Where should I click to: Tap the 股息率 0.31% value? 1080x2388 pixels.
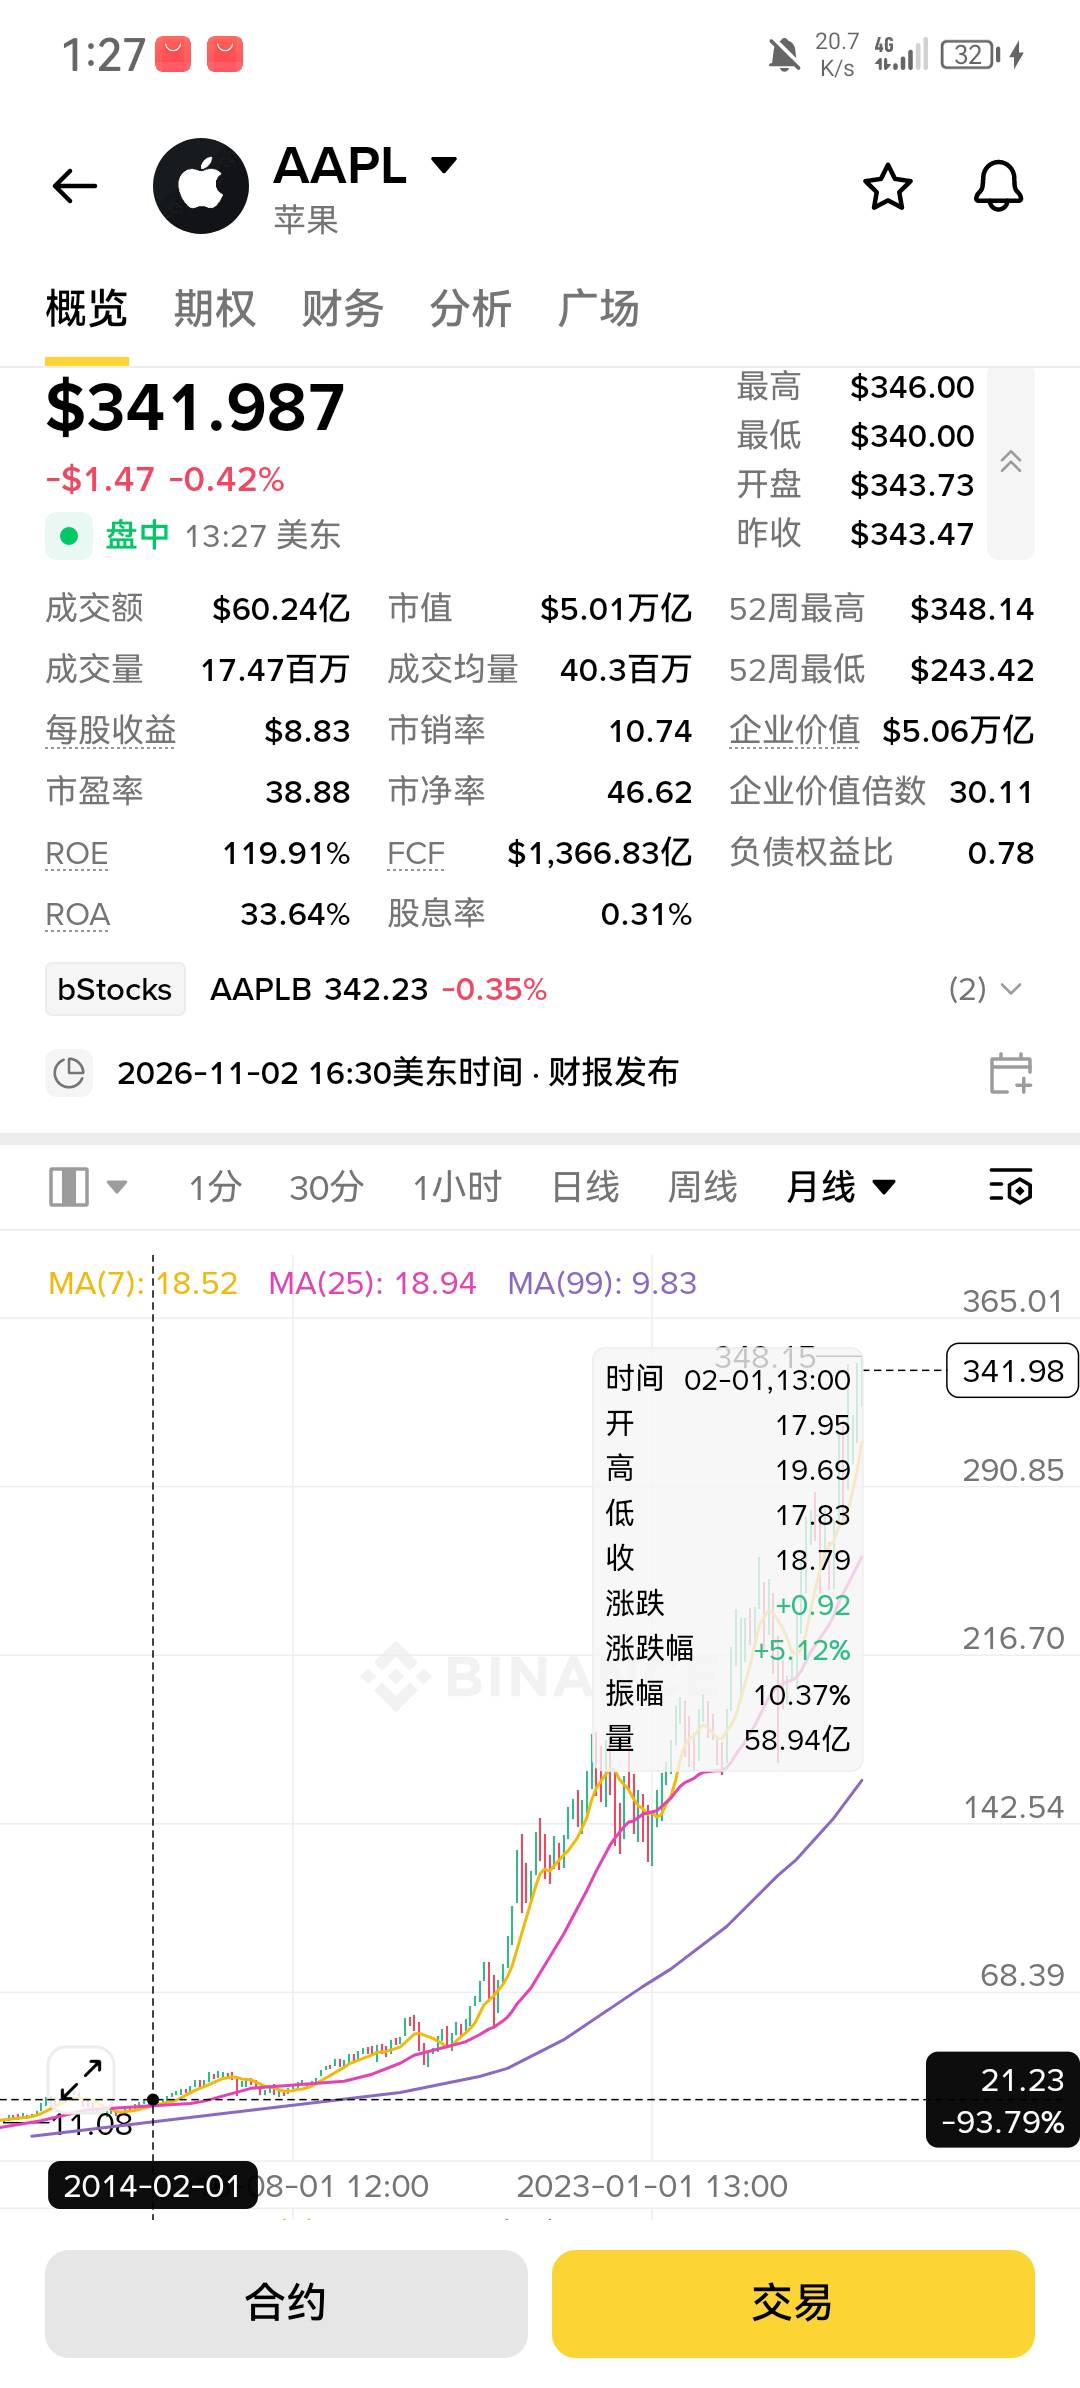click(646, 915)
